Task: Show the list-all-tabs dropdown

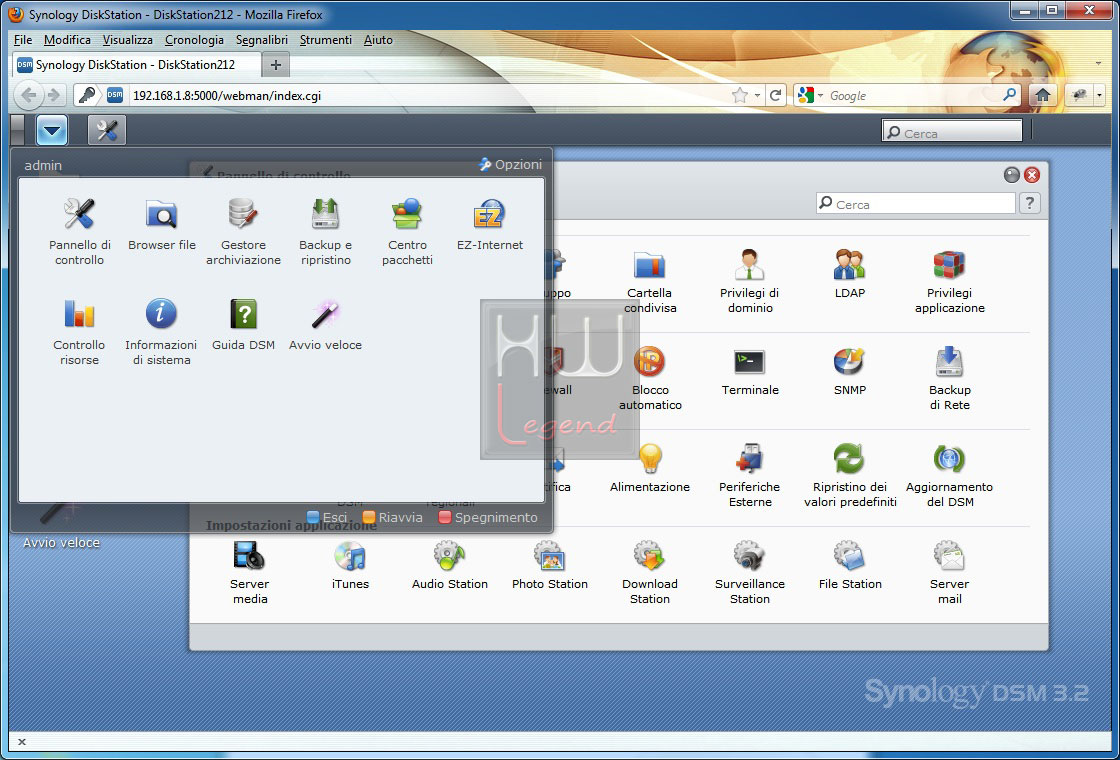Action: pyautogui.click(x=1098, y=64)
